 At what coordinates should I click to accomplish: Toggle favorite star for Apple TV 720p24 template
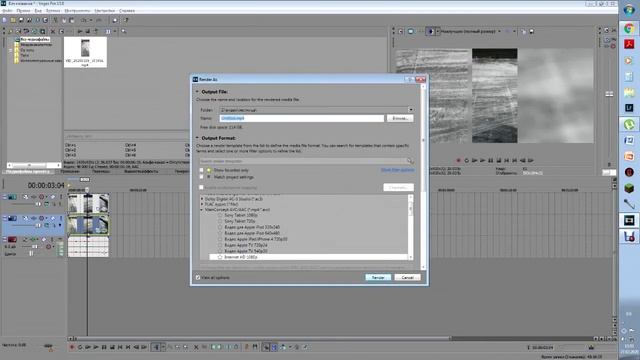[220, 245]
